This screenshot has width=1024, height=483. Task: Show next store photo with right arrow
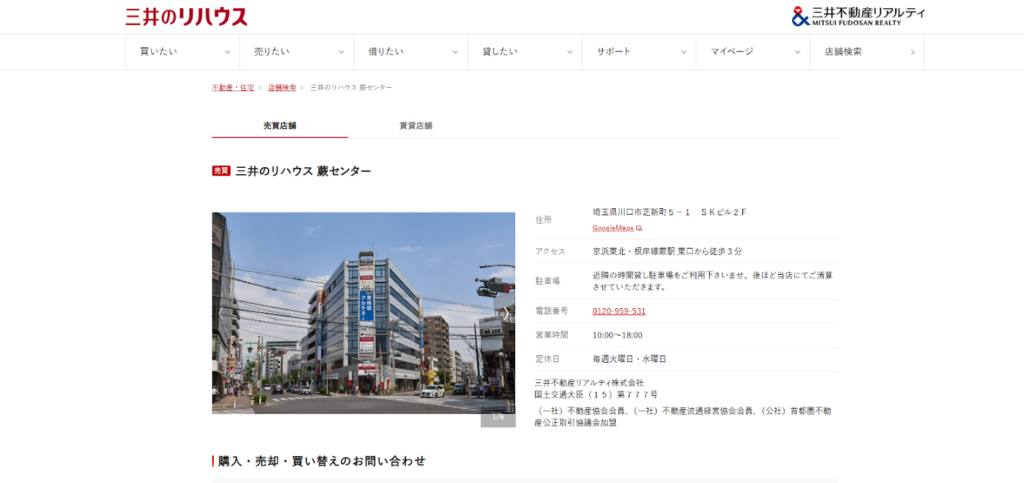click(x=505, y=314)
